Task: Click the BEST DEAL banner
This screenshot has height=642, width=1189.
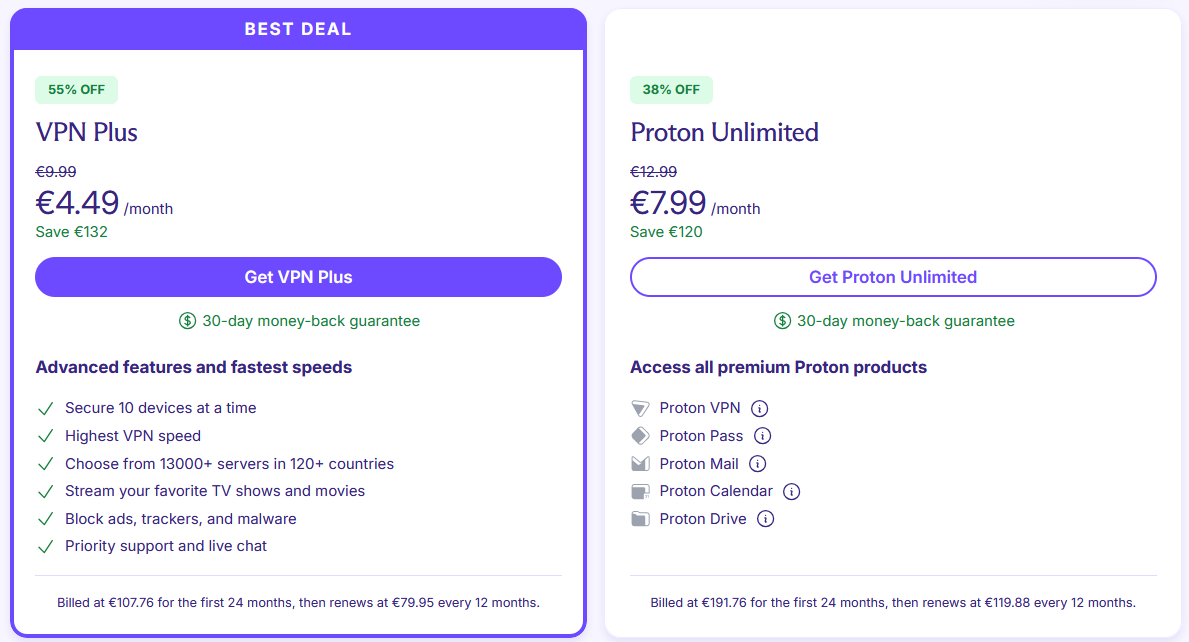Action: tap(298, 30)
